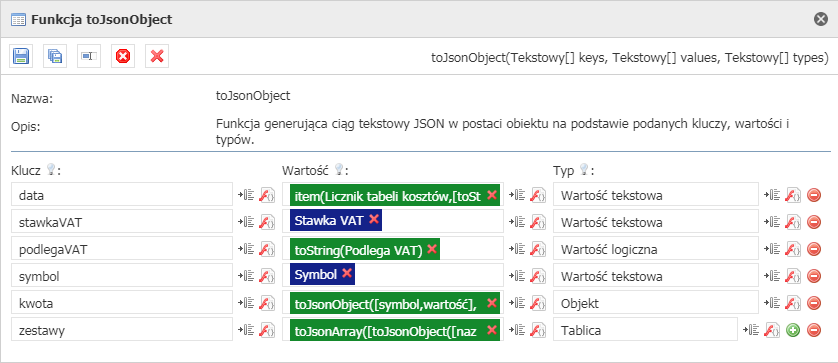Image resolution: width=838 pixels, height=363 pixels.
Task: Click the red octagon cancel icon
Action: [x=123, y=56]
